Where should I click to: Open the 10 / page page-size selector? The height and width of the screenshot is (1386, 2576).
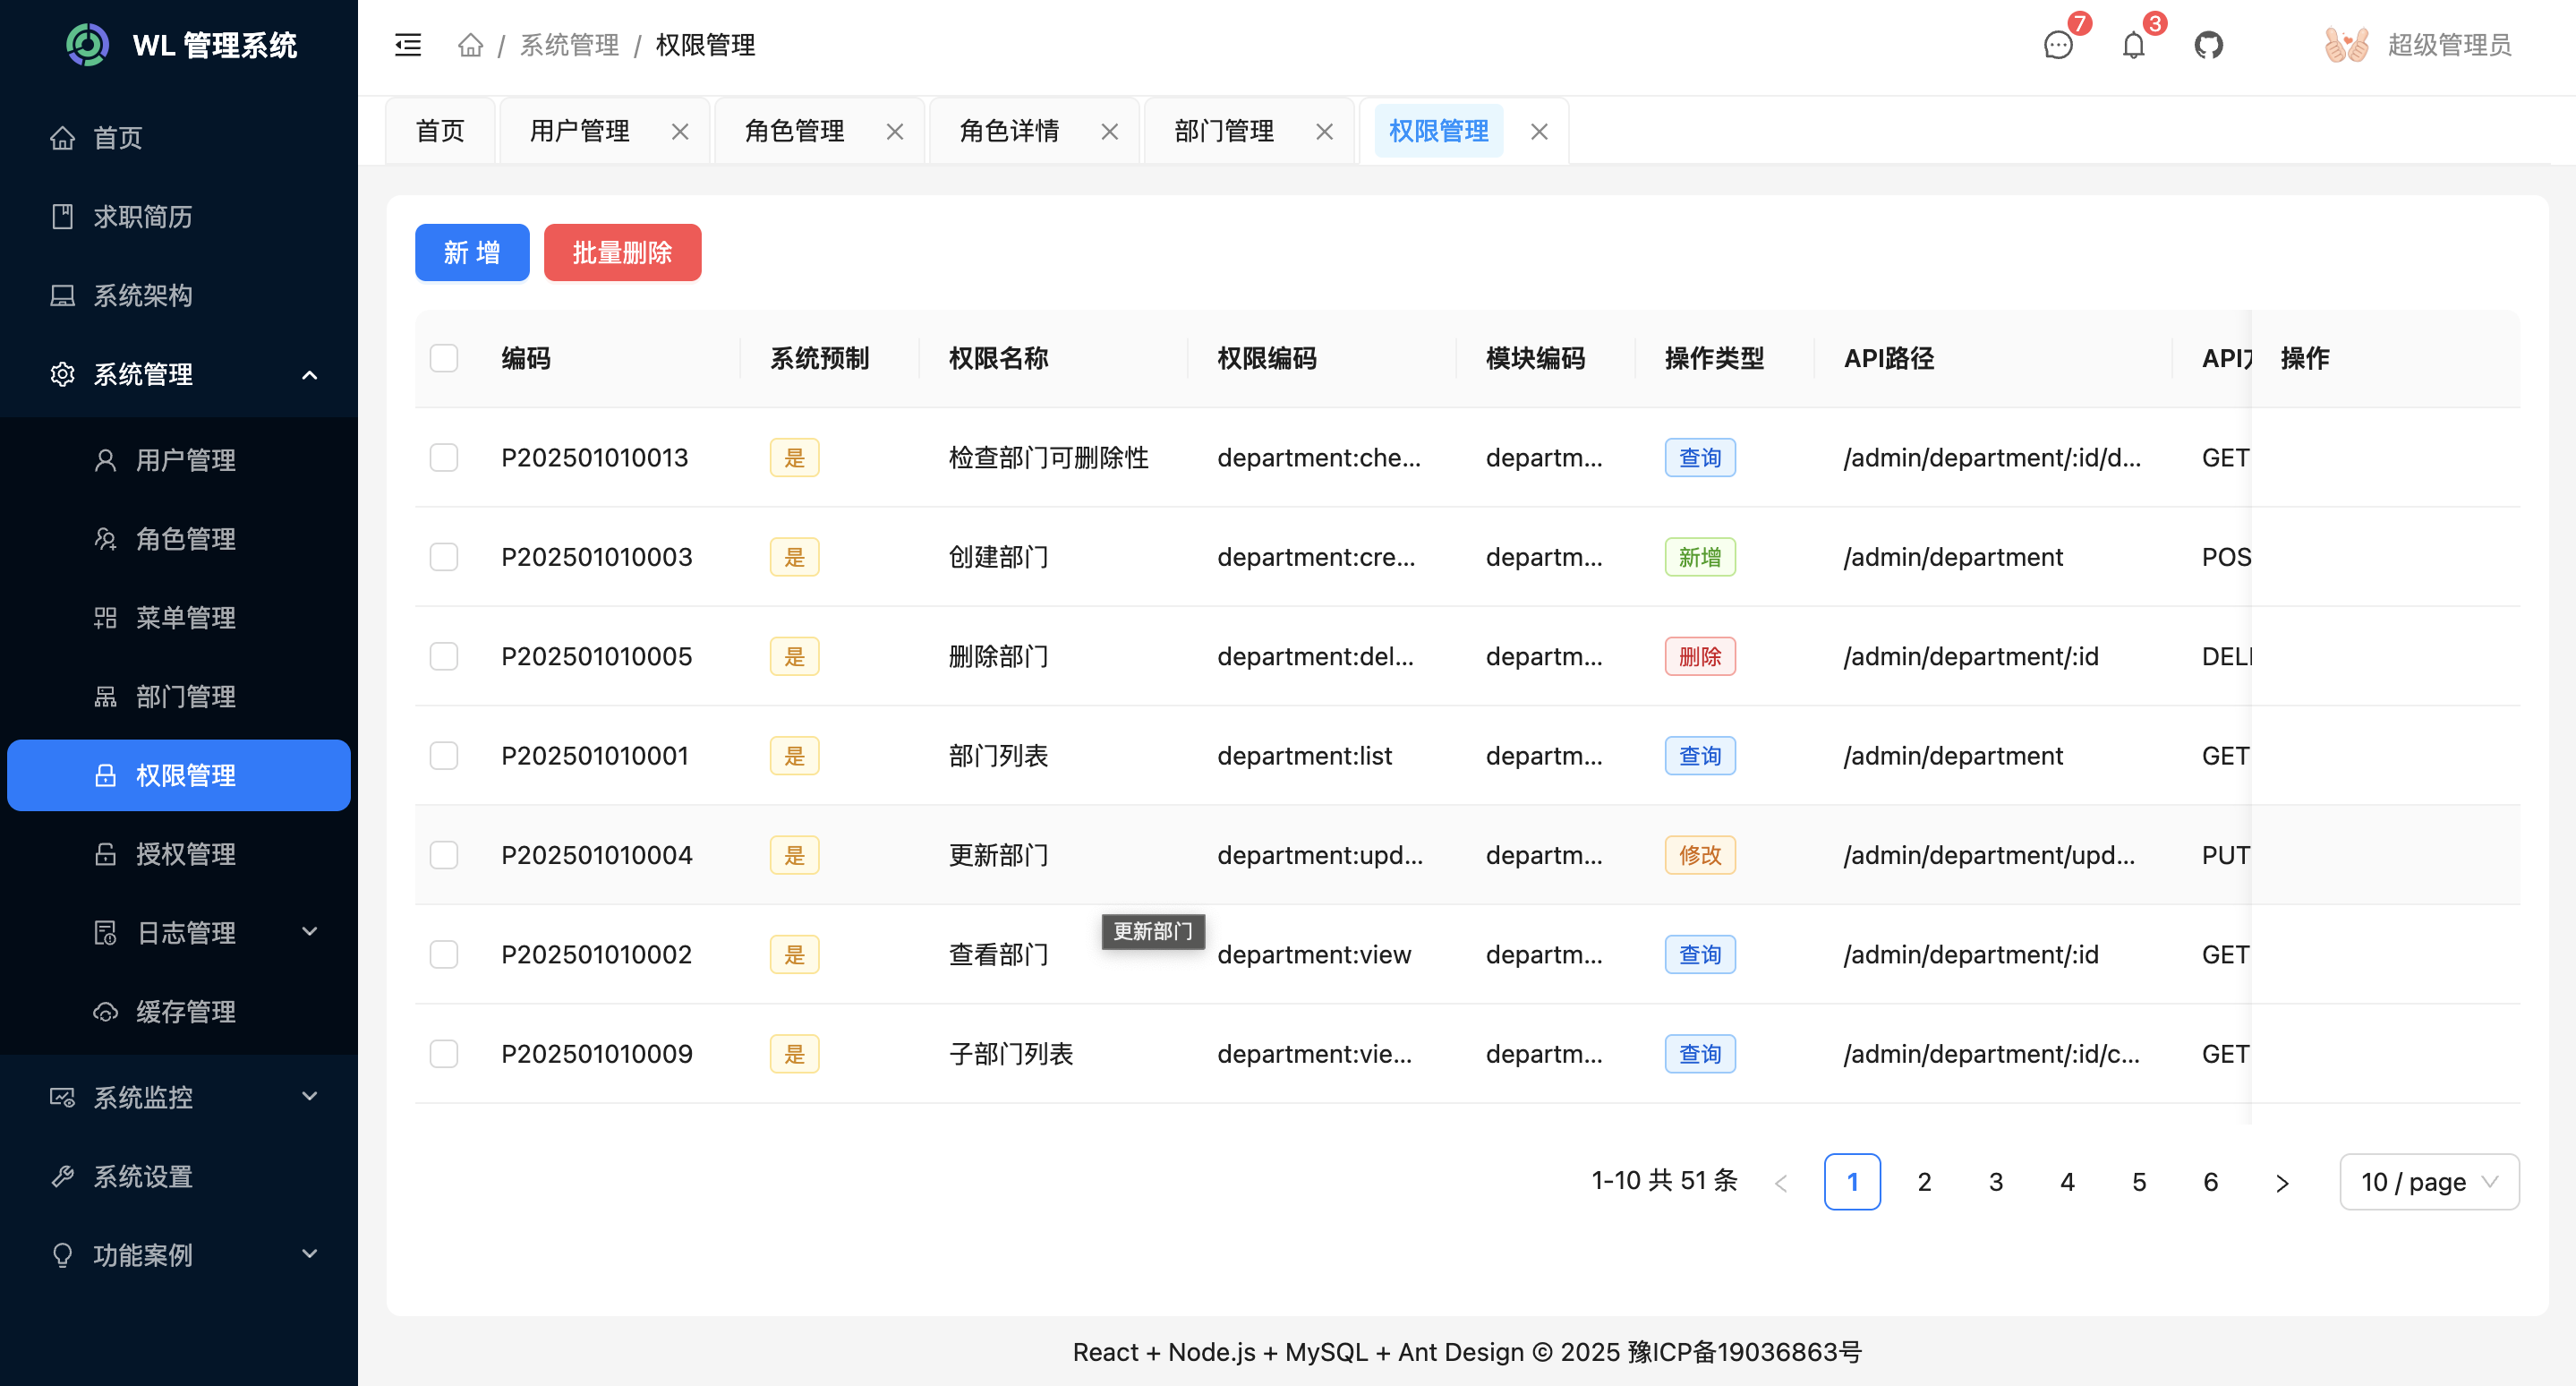point(2429,1181)
